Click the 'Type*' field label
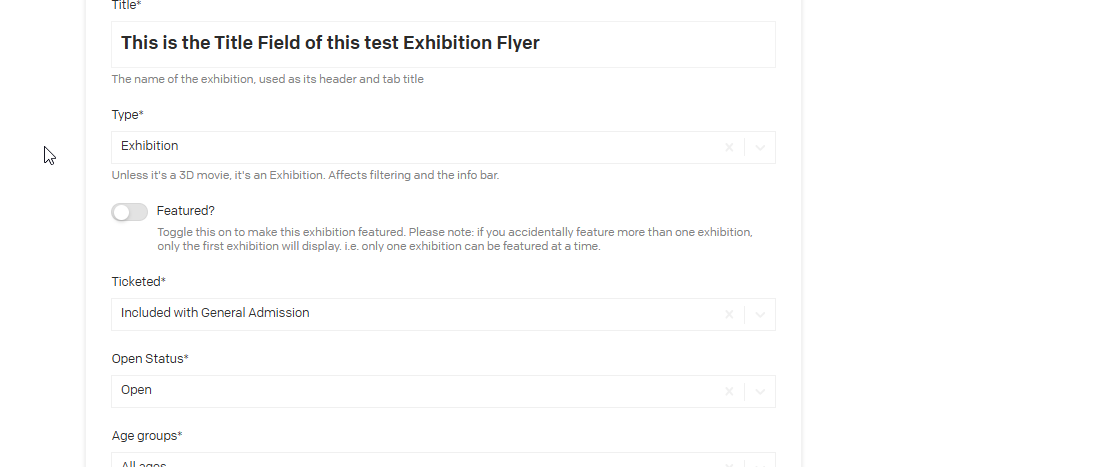The image size is (1111, 467). click(x=128, y=115)
